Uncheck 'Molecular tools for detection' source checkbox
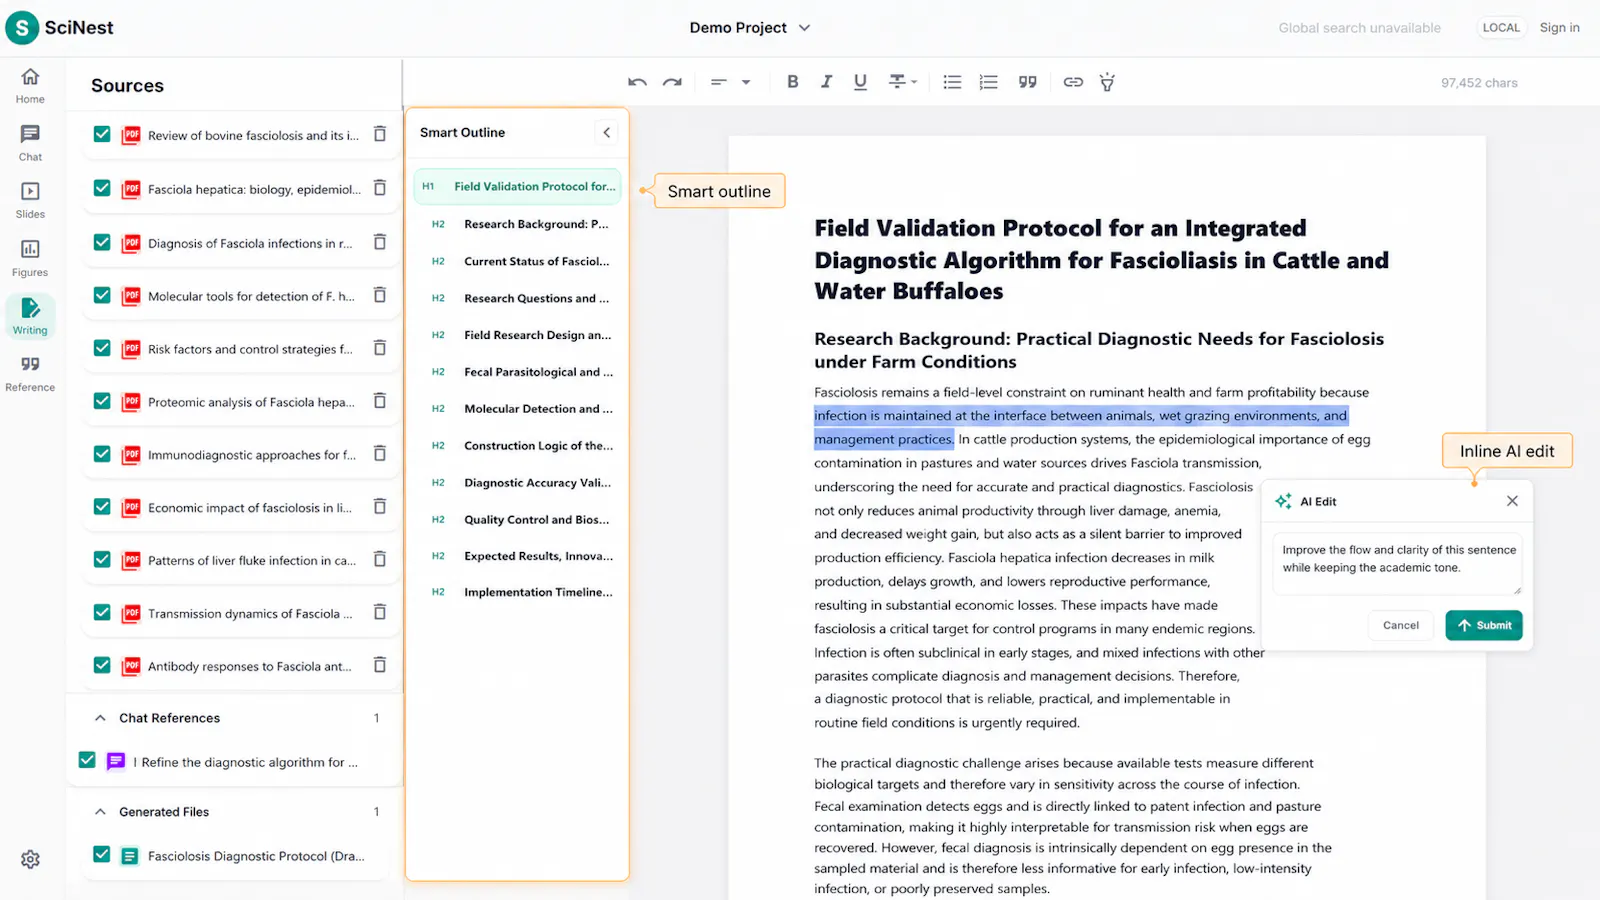The width and height of the screenshot is (1600, 900). tap(102, 295)
